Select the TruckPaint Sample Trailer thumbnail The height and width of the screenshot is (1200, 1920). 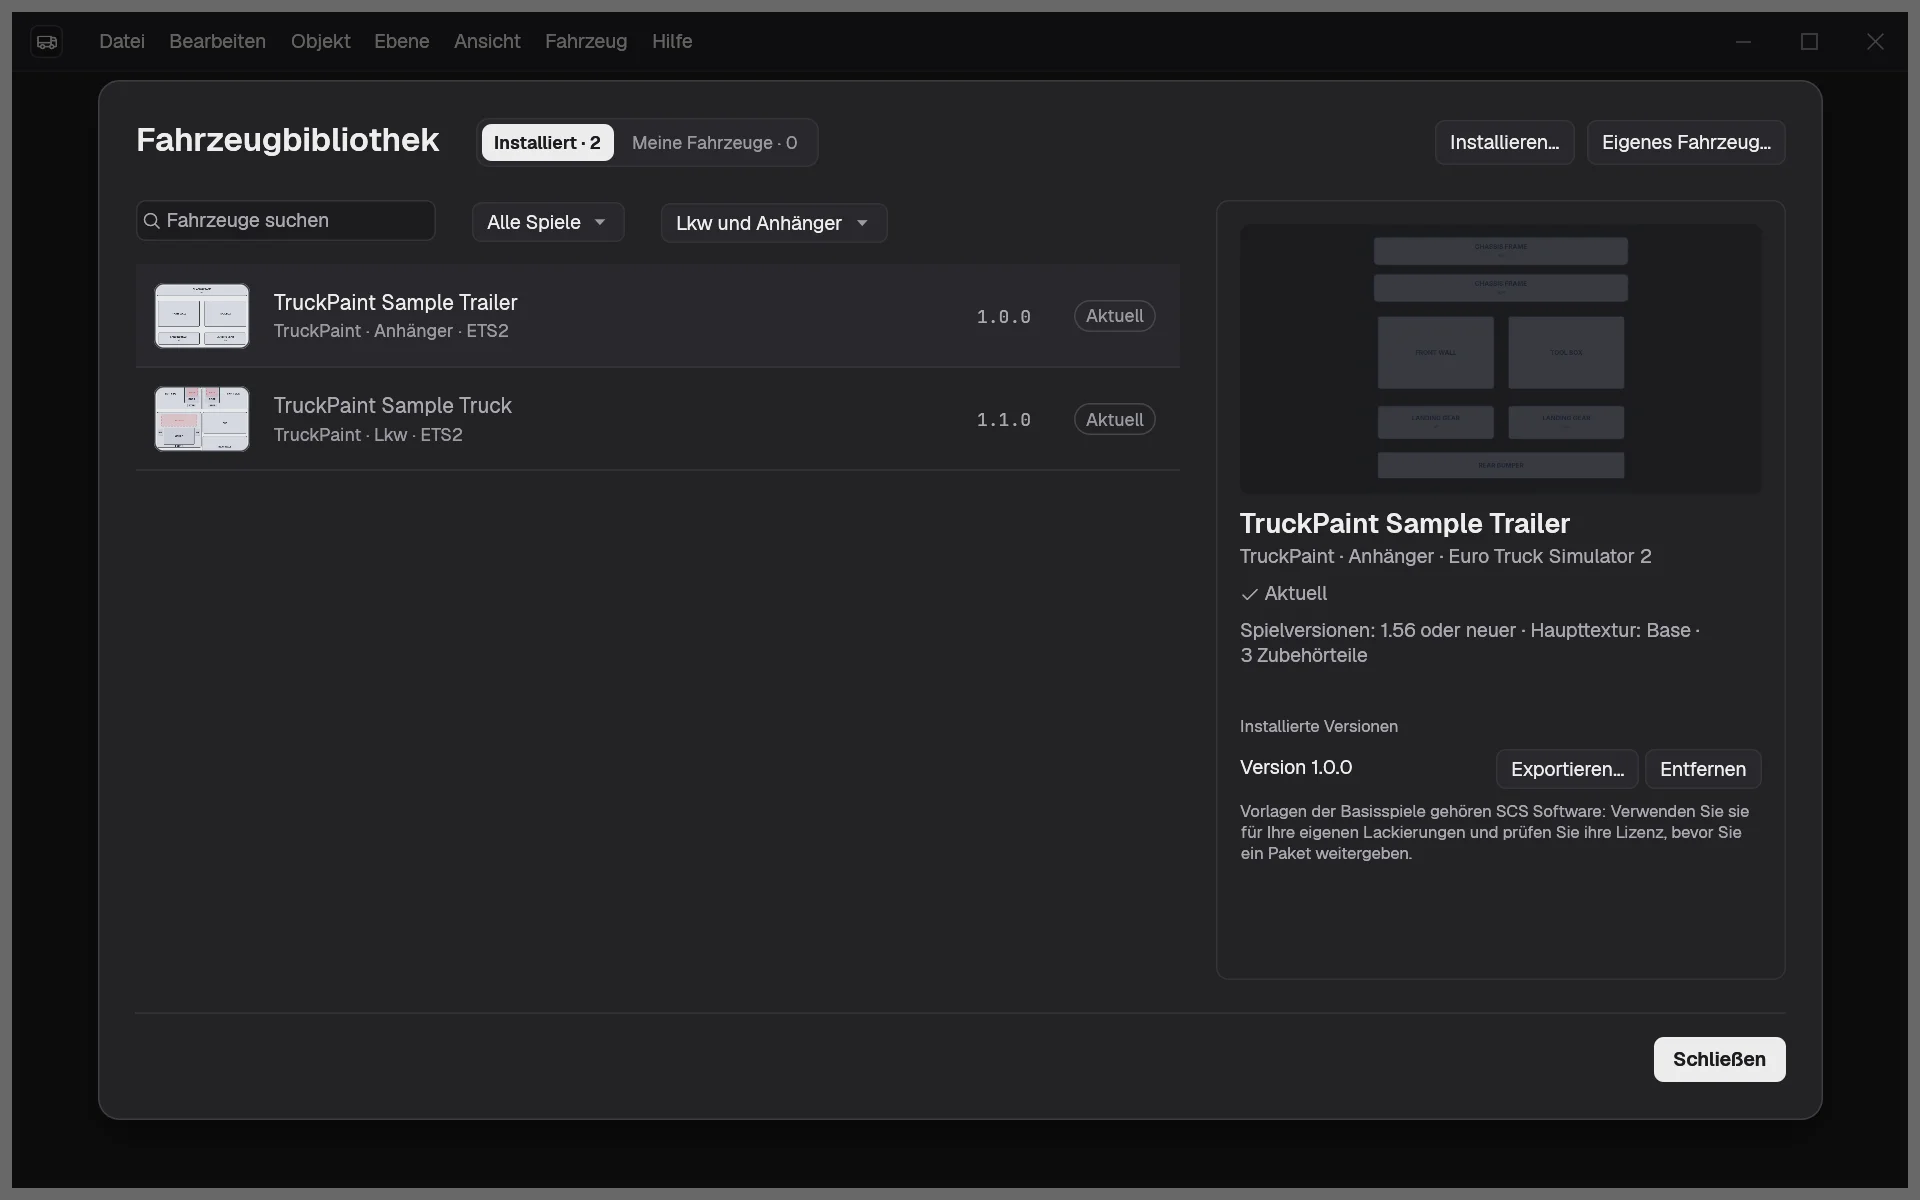(202, 316)
